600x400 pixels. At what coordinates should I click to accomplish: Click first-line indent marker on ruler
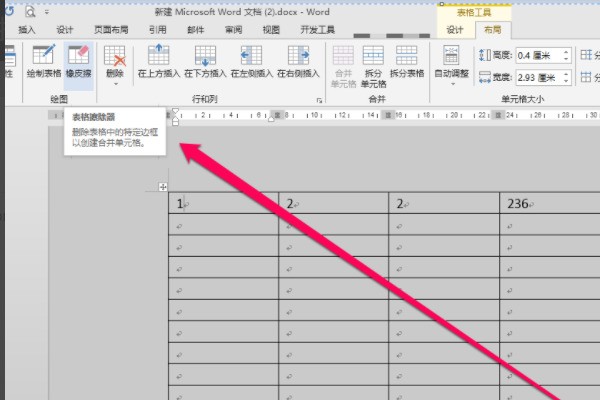pos(175,111)
